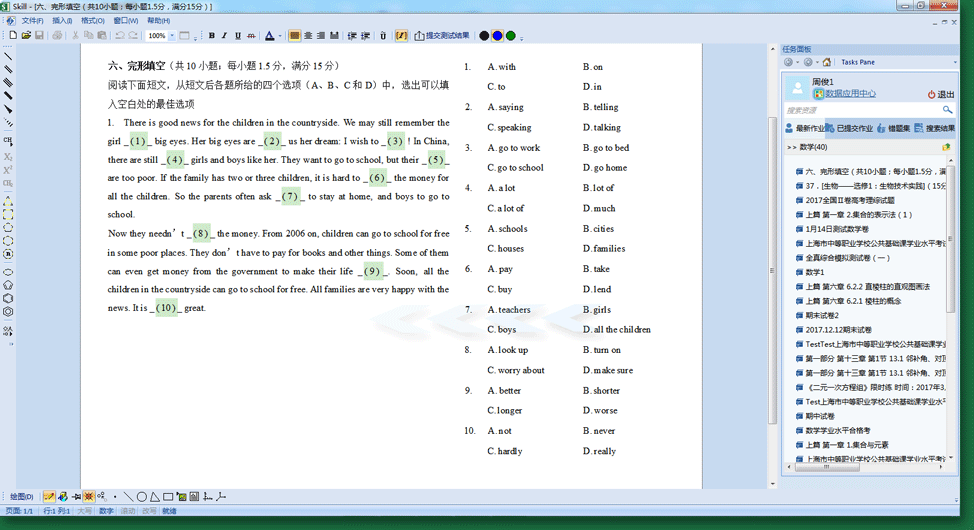Viewport: 974px width, 530px height.
Task: Select the rectangle shape drawing tool
Action: tap(168, 497)
